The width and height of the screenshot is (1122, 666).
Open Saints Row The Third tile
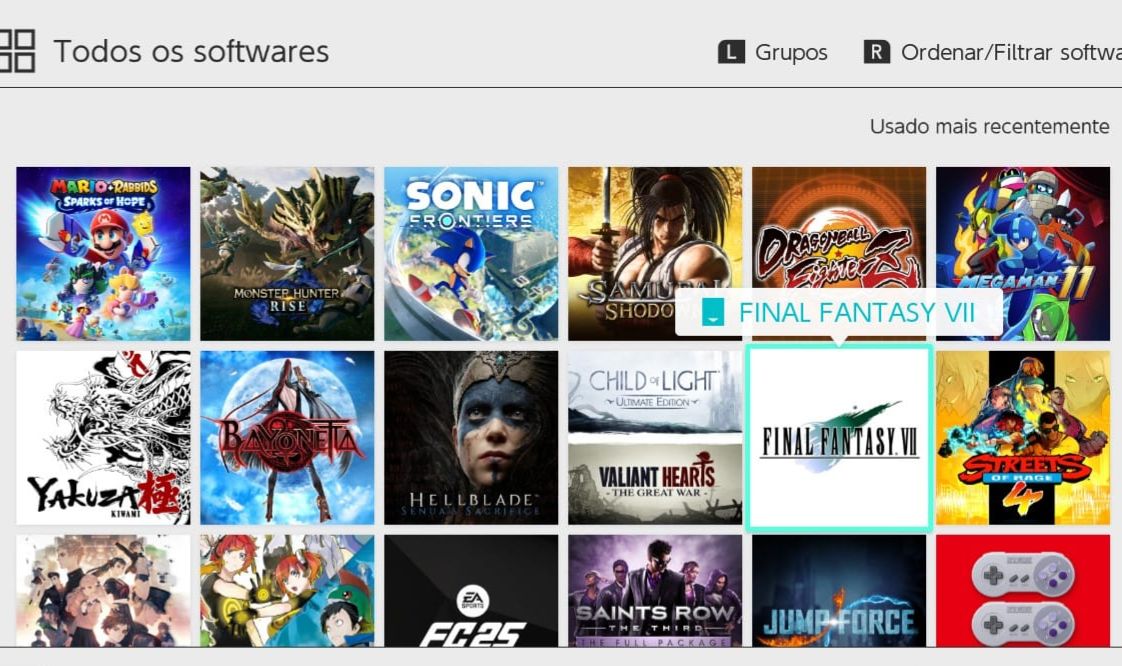pos(655,591)
